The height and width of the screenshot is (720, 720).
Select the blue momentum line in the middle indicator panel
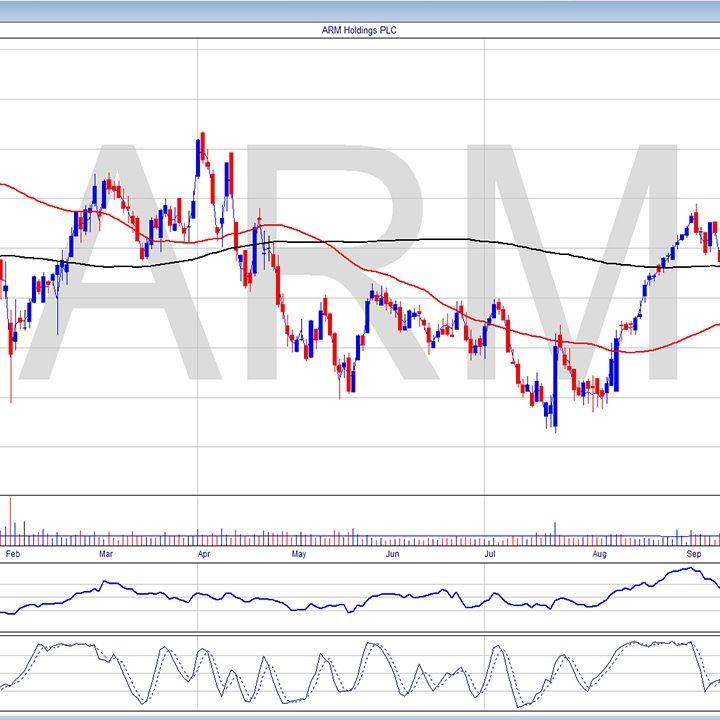tap(400, 598)
